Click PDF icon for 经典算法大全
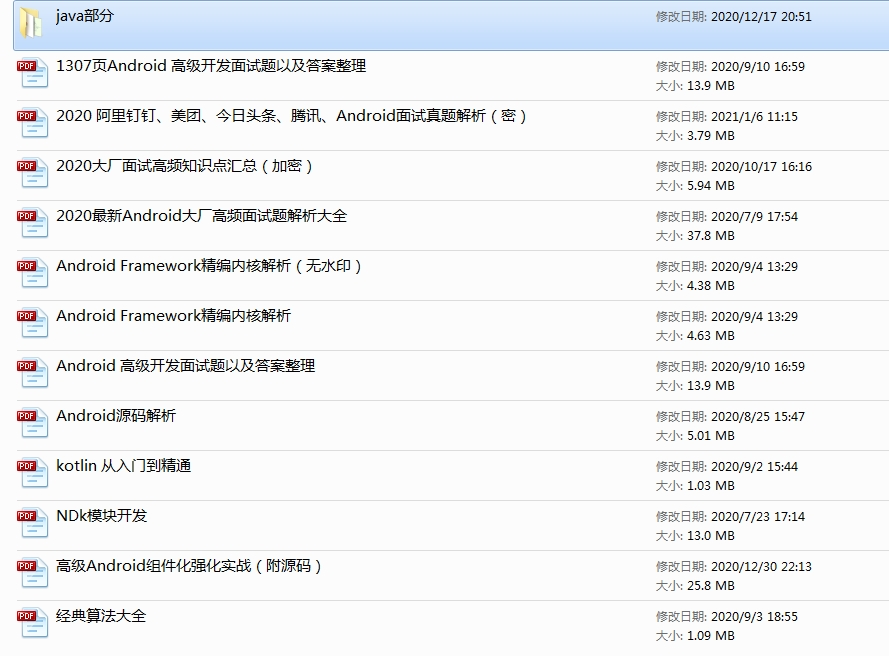 [x=32, y=623]
